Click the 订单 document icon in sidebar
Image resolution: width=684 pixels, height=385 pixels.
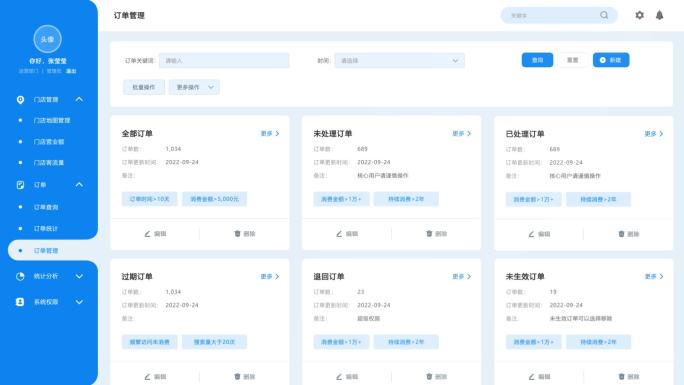[20, 185]
